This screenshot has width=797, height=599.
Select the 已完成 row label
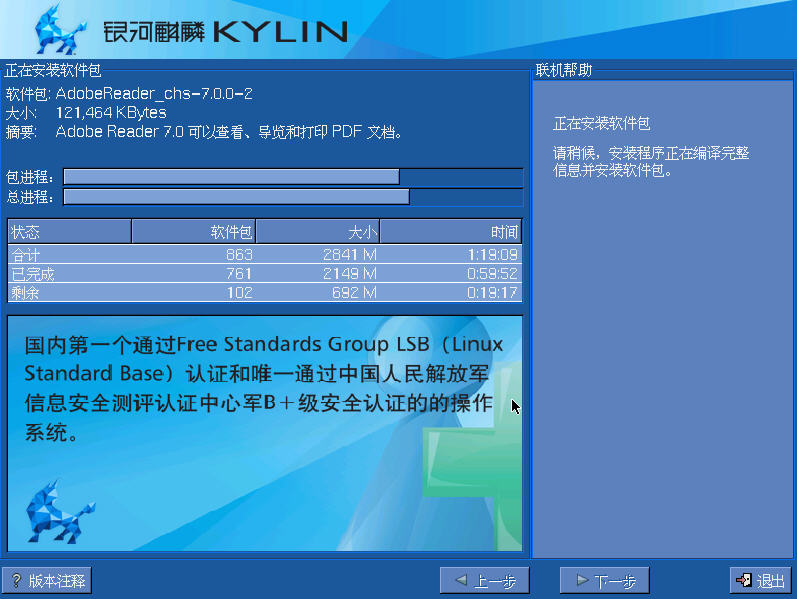(x=33, y=274)
